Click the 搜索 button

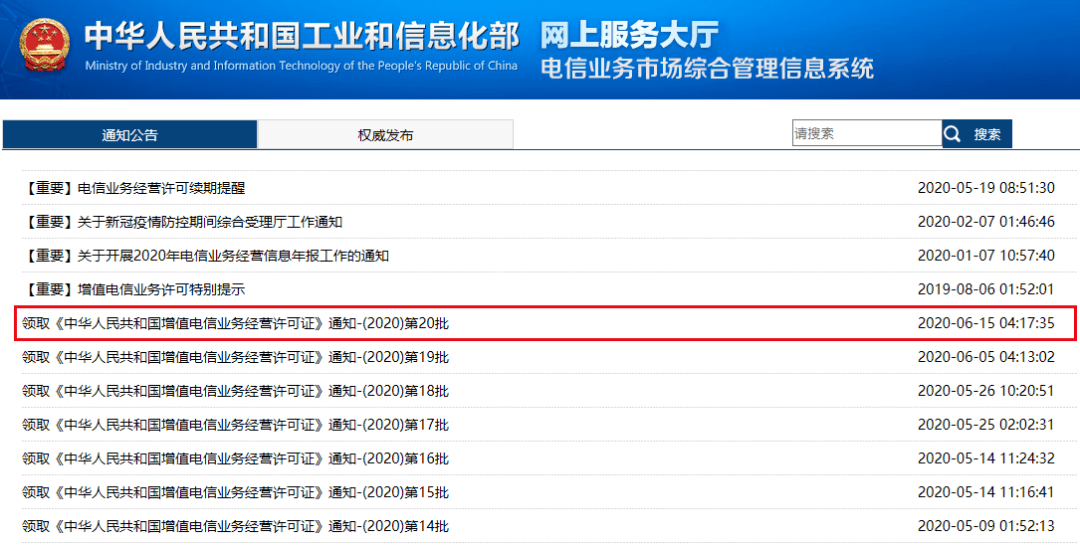pyautogui.click(x=977, y=134)
